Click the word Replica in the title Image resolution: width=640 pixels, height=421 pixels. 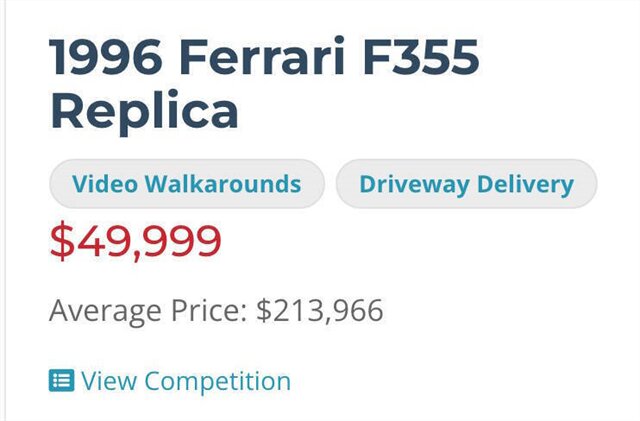click(x=144, y=111)
